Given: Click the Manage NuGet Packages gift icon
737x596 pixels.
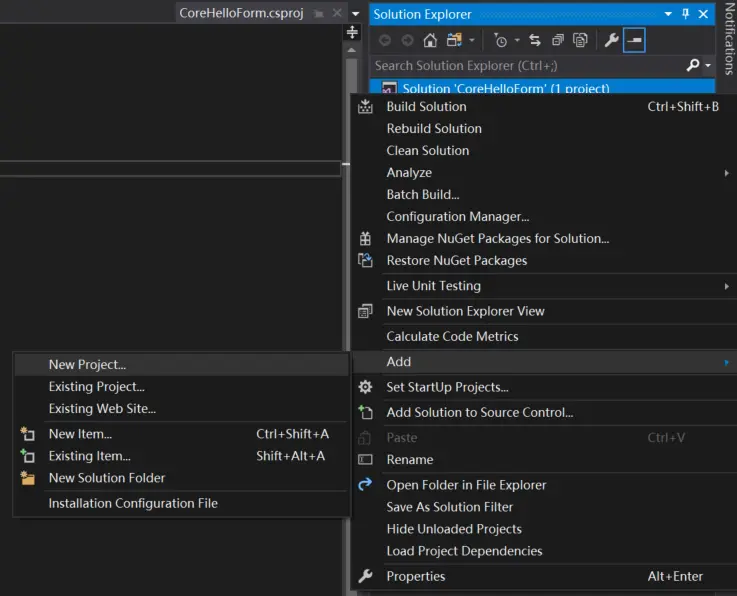Looking at the screenshot, I should [365, 239].
